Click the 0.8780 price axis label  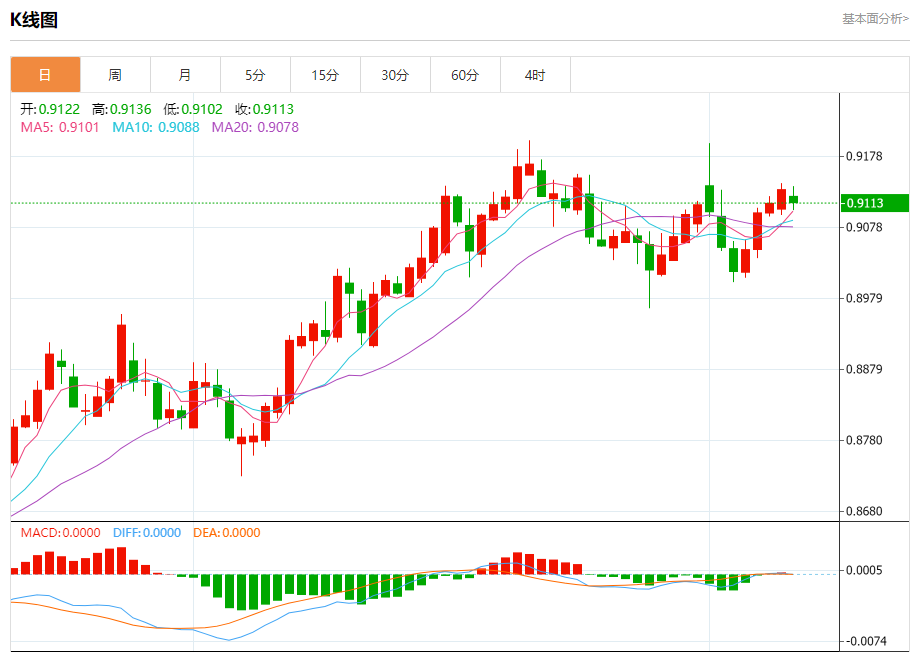865,440
